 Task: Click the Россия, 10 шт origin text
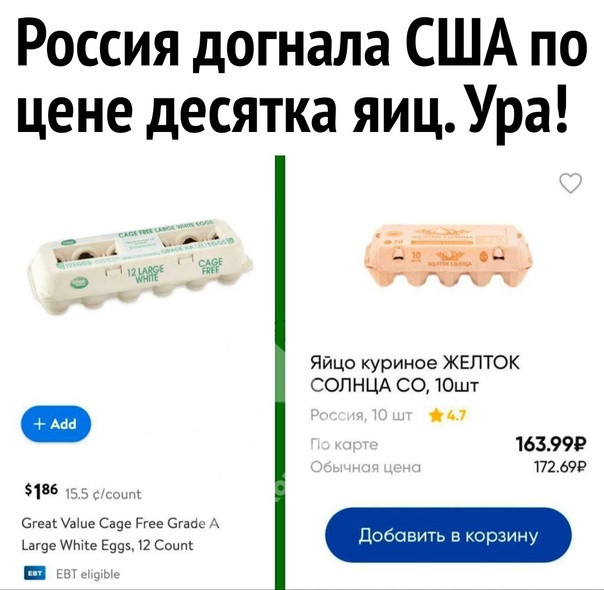[x=361, y=416]
